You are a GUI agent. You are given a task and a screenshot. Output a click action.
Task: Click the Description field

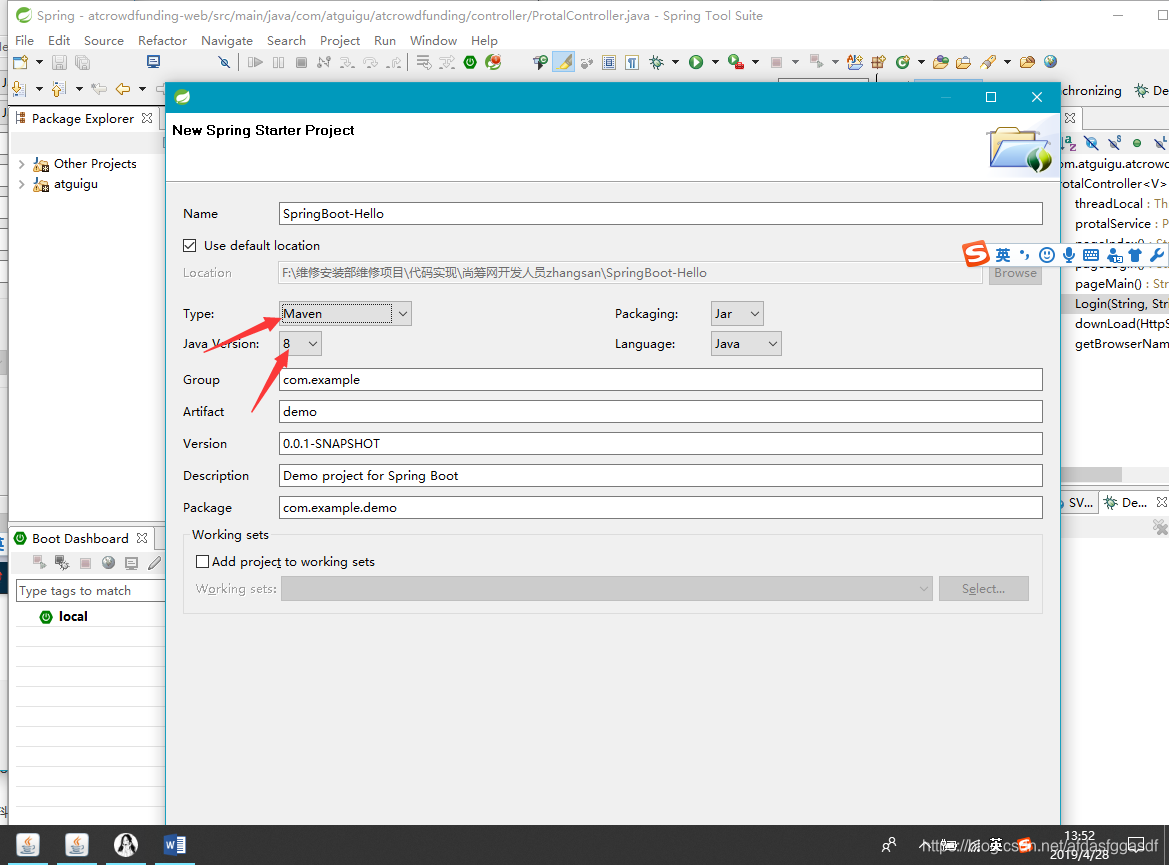[661, 476]
